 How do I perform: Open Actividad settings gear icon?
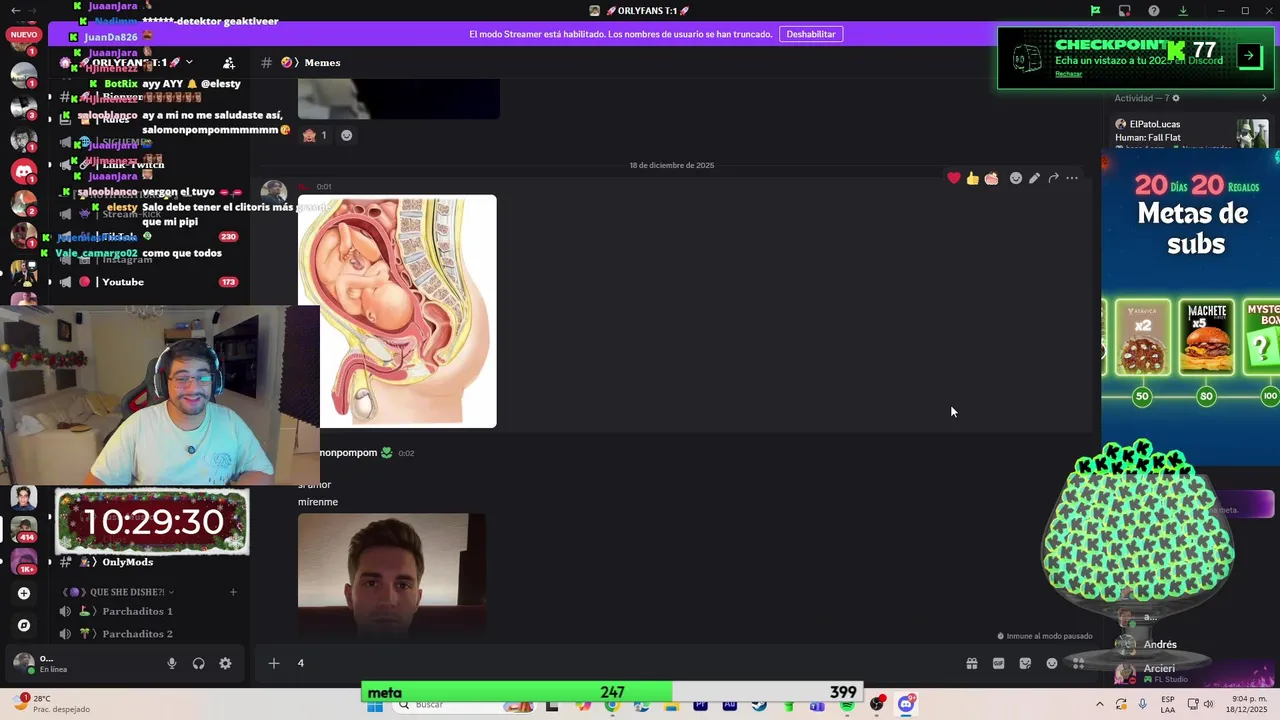pos(1176,98)
